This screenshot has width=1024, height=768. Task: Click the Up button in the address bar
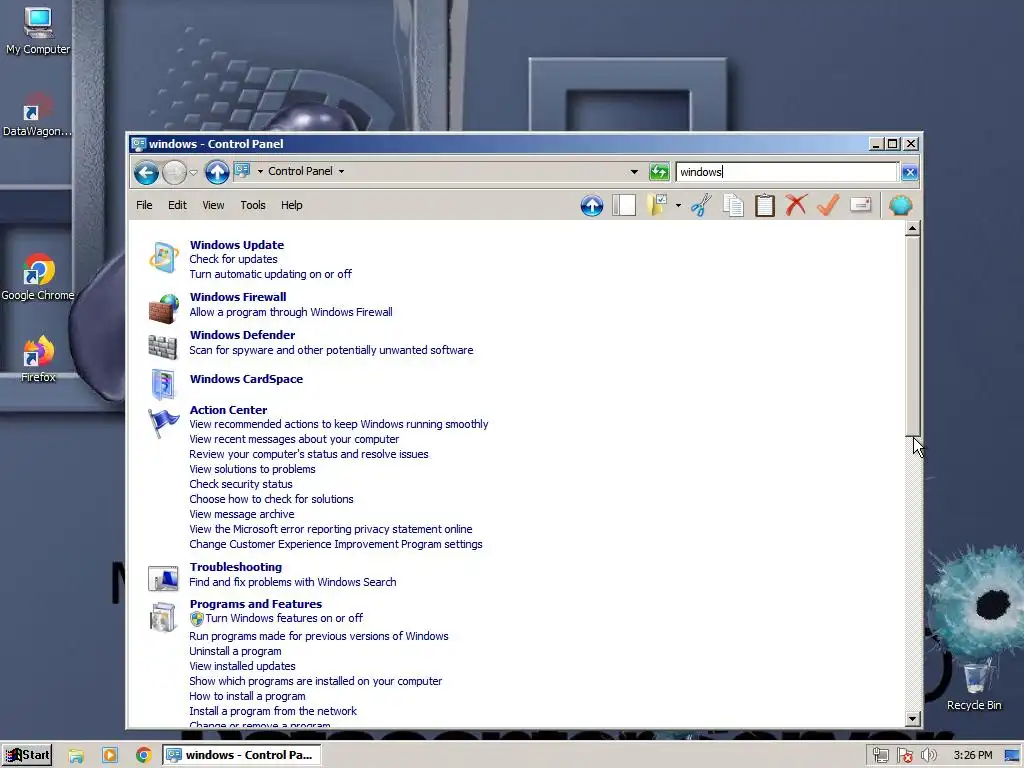tap(217, 172)
